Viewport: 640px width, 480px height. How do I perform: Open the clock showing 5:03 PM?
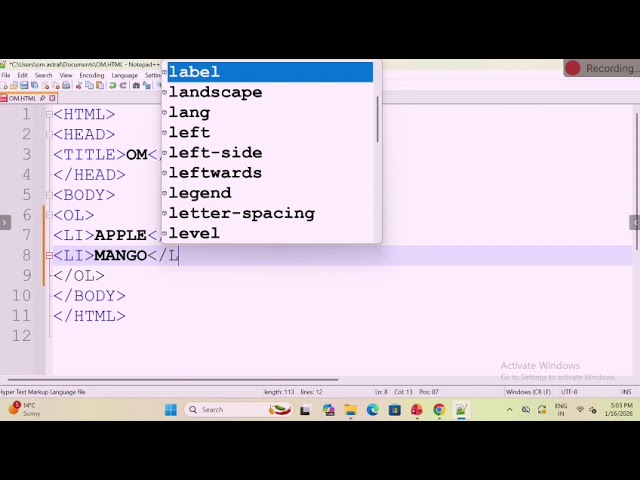(x=621, y=409)
